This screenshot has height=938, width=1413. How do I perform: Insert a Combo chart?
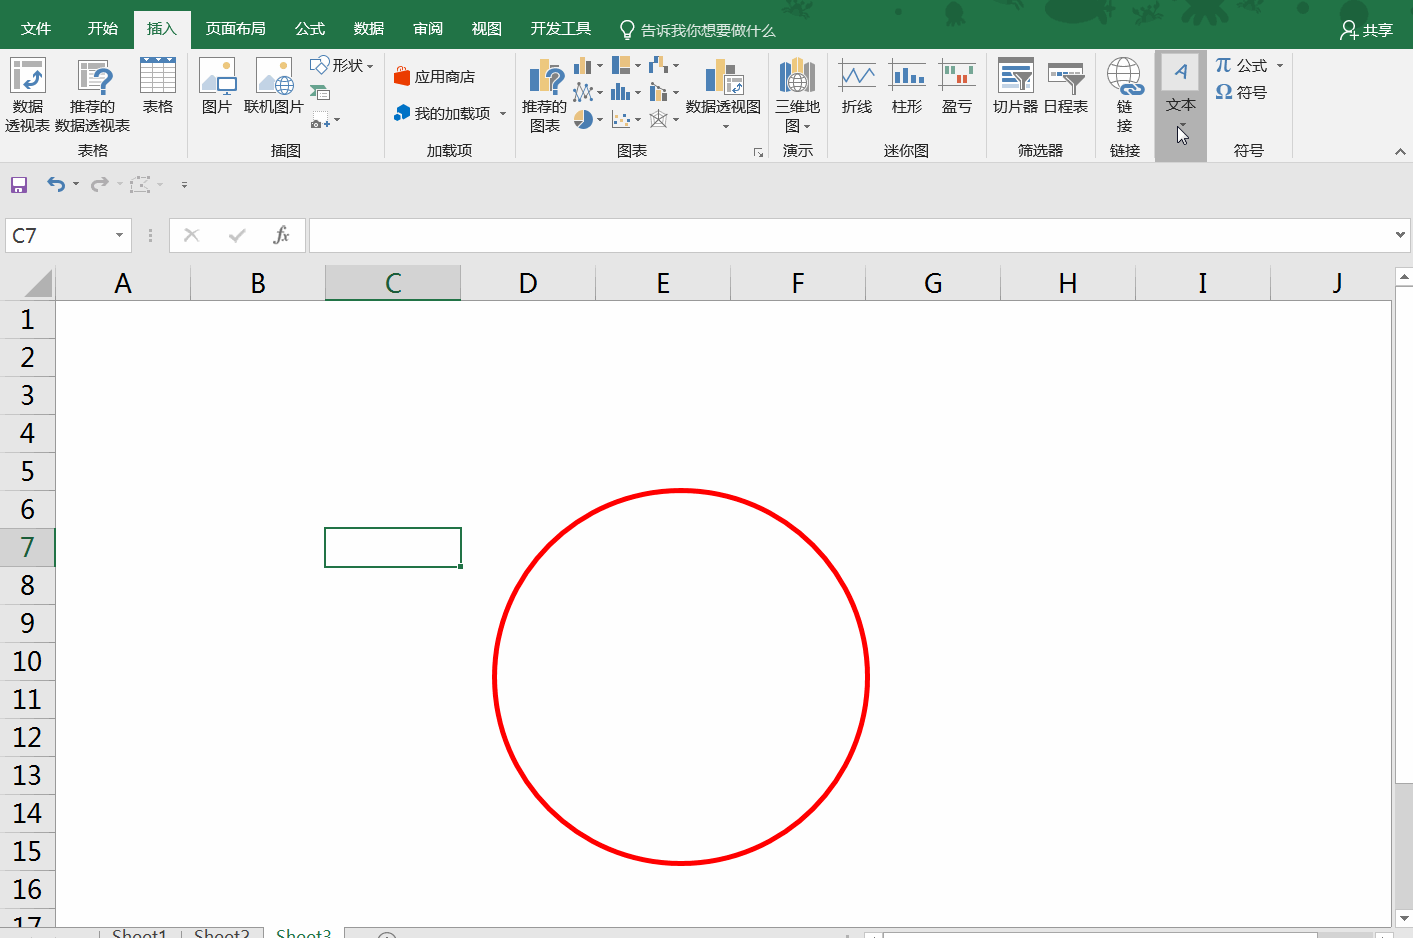(664, 93)
